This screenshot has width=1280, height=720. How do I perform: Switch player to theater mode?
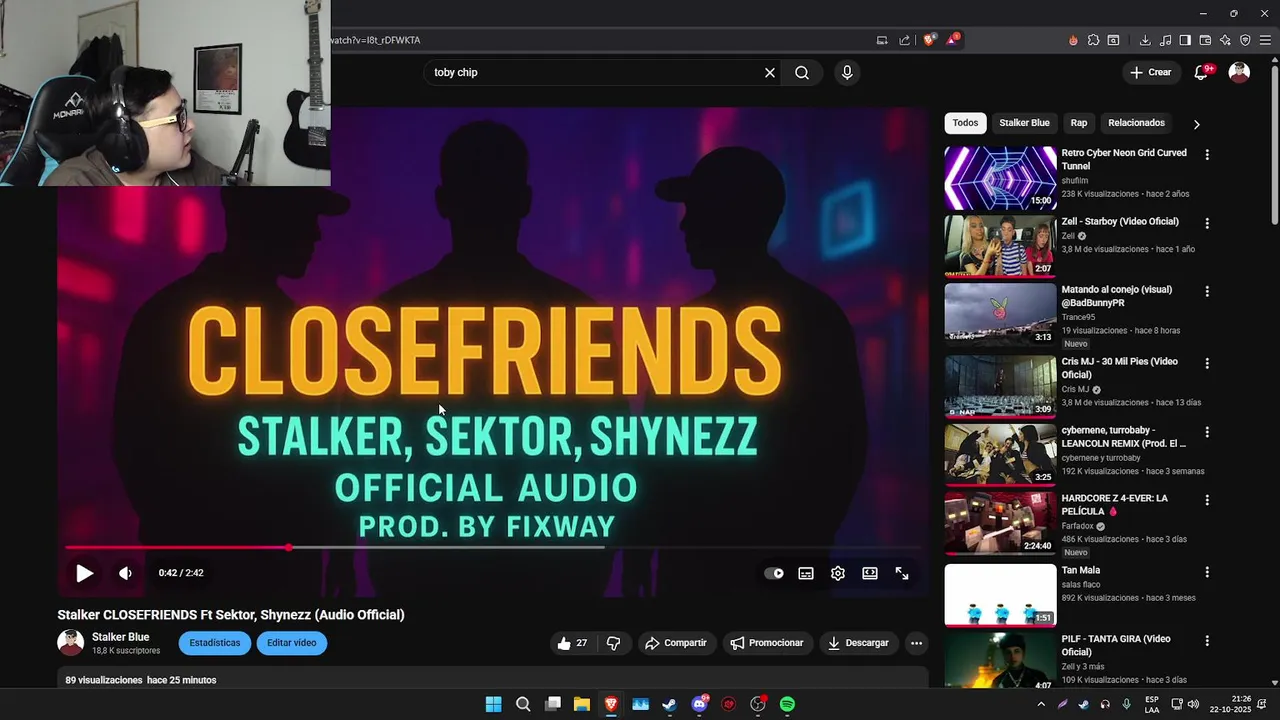tap(870, 573)
